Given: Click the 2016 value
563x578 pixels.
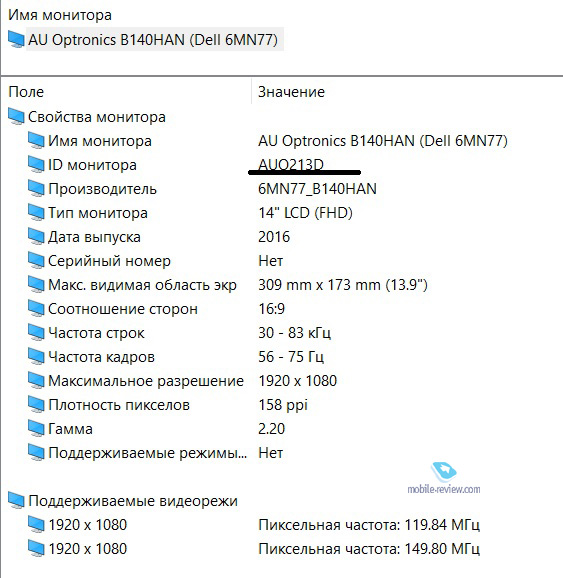Looking at the screenshot, I should pyautogui.click(x=274, y=237).
